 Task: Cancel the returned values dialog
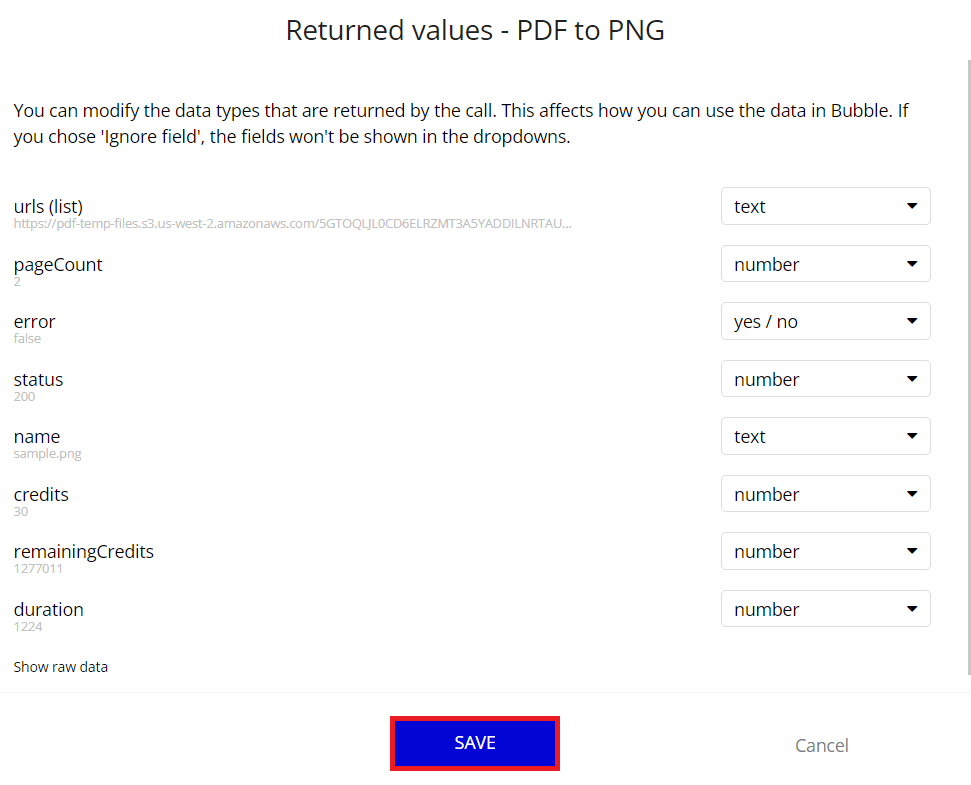[x=821, y=745]
